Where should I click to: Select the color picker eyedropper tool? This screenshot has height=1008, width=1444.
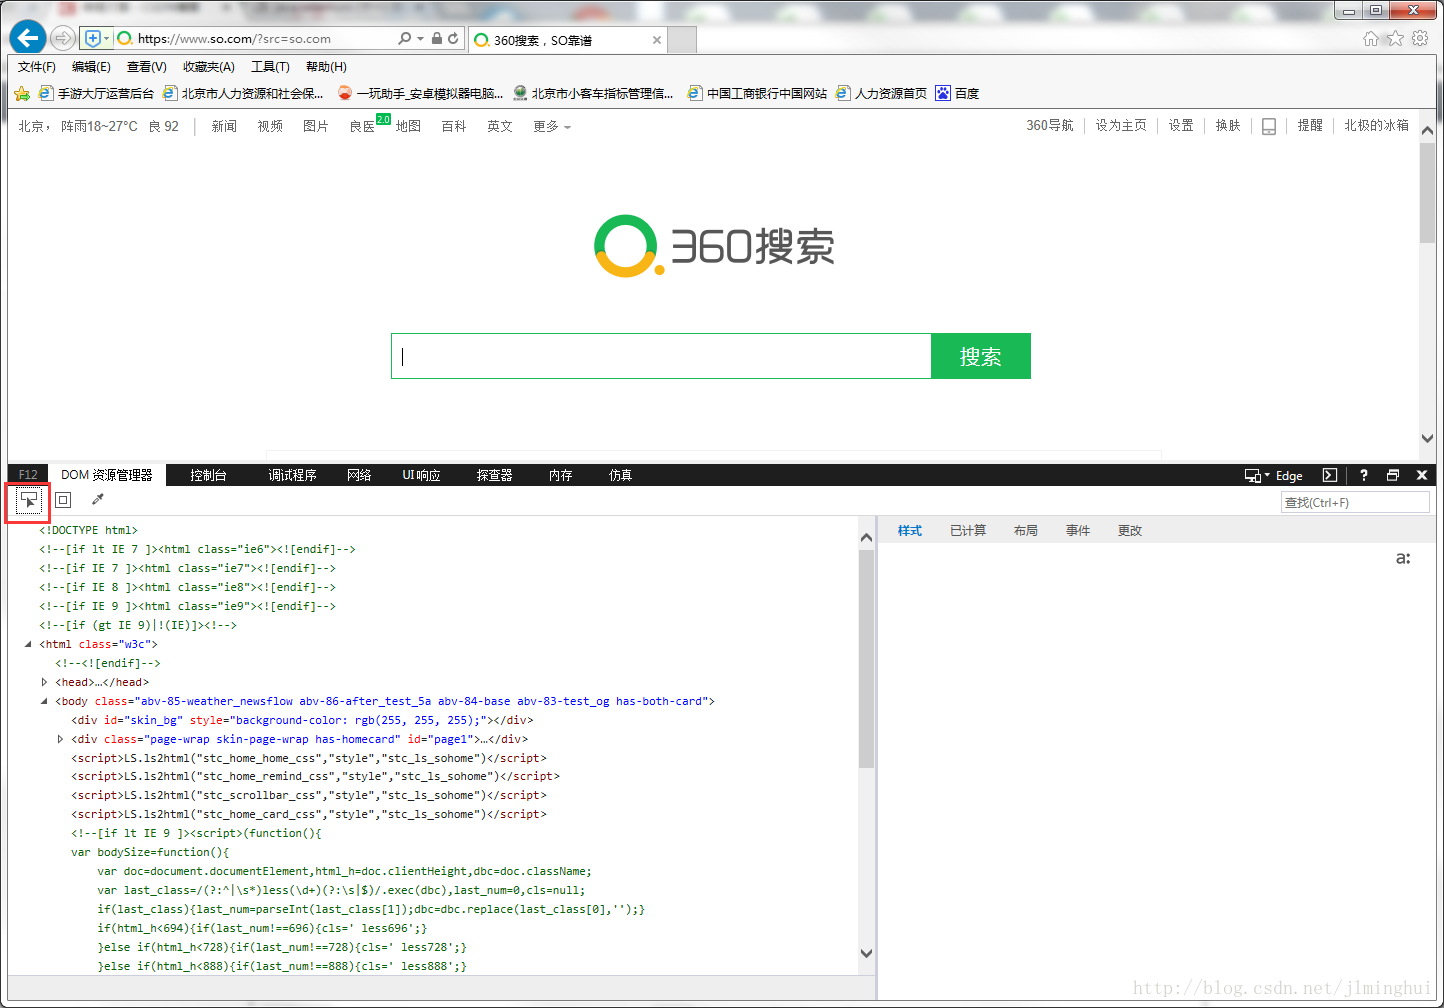[x=97, y=500]
